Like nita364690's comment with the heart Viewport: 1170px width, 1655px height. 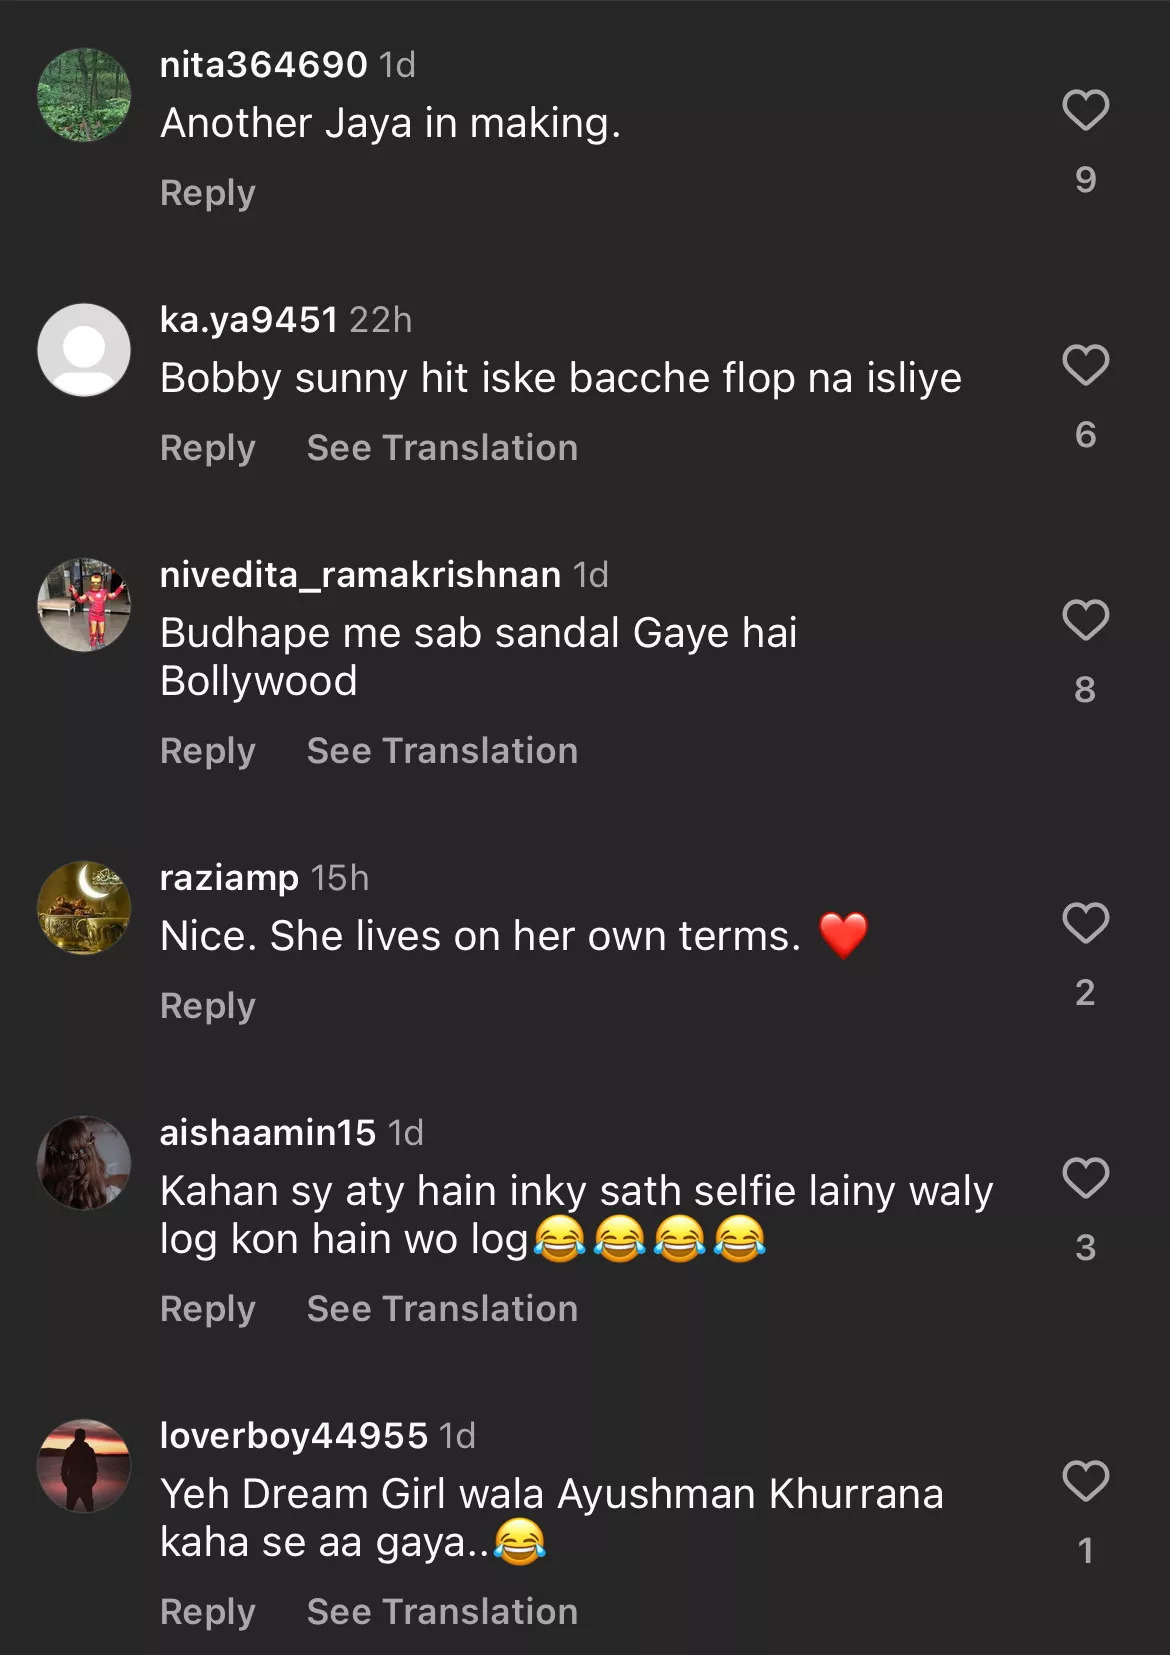pyautogui.click(x=1085, y=110)
